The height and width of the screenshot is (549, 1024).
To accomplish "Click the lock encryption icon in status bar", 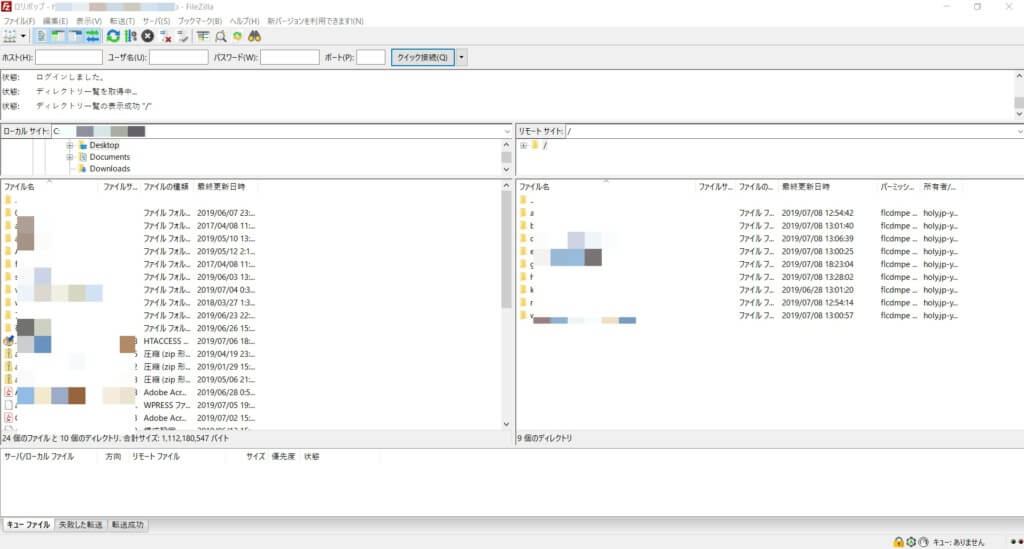I will click(898, 541).
